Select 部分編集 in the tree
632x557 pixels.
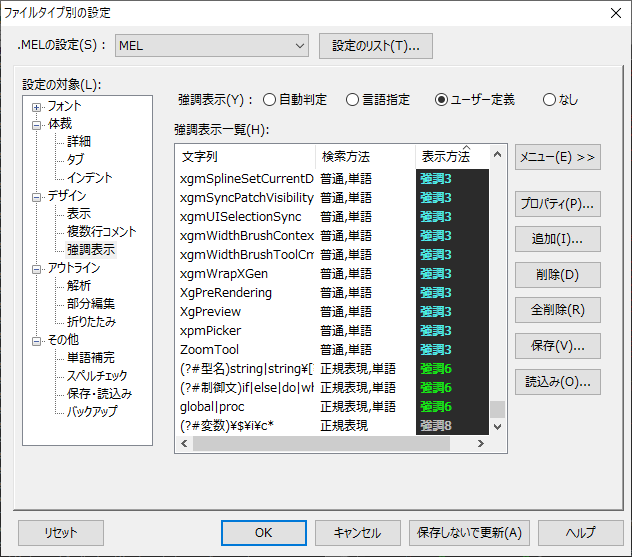(91, 304)
